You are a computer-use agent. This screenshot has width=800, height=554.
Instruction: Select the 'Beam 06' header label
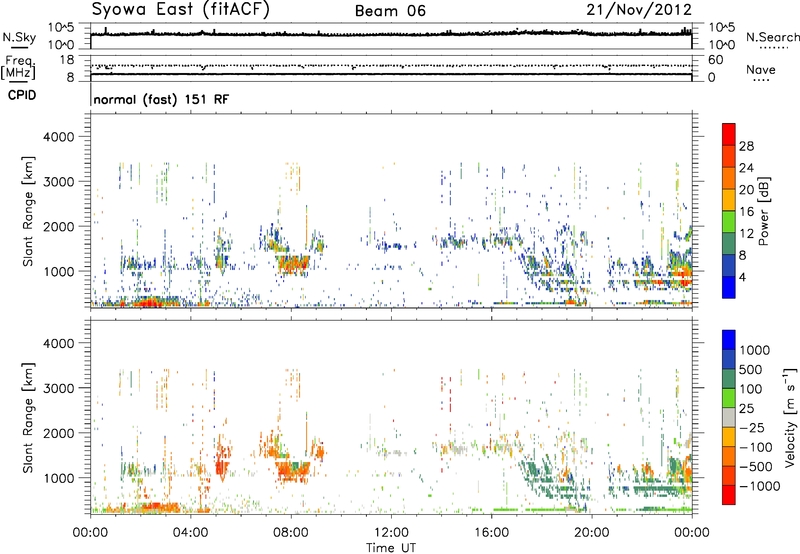[x=390, y=11]
